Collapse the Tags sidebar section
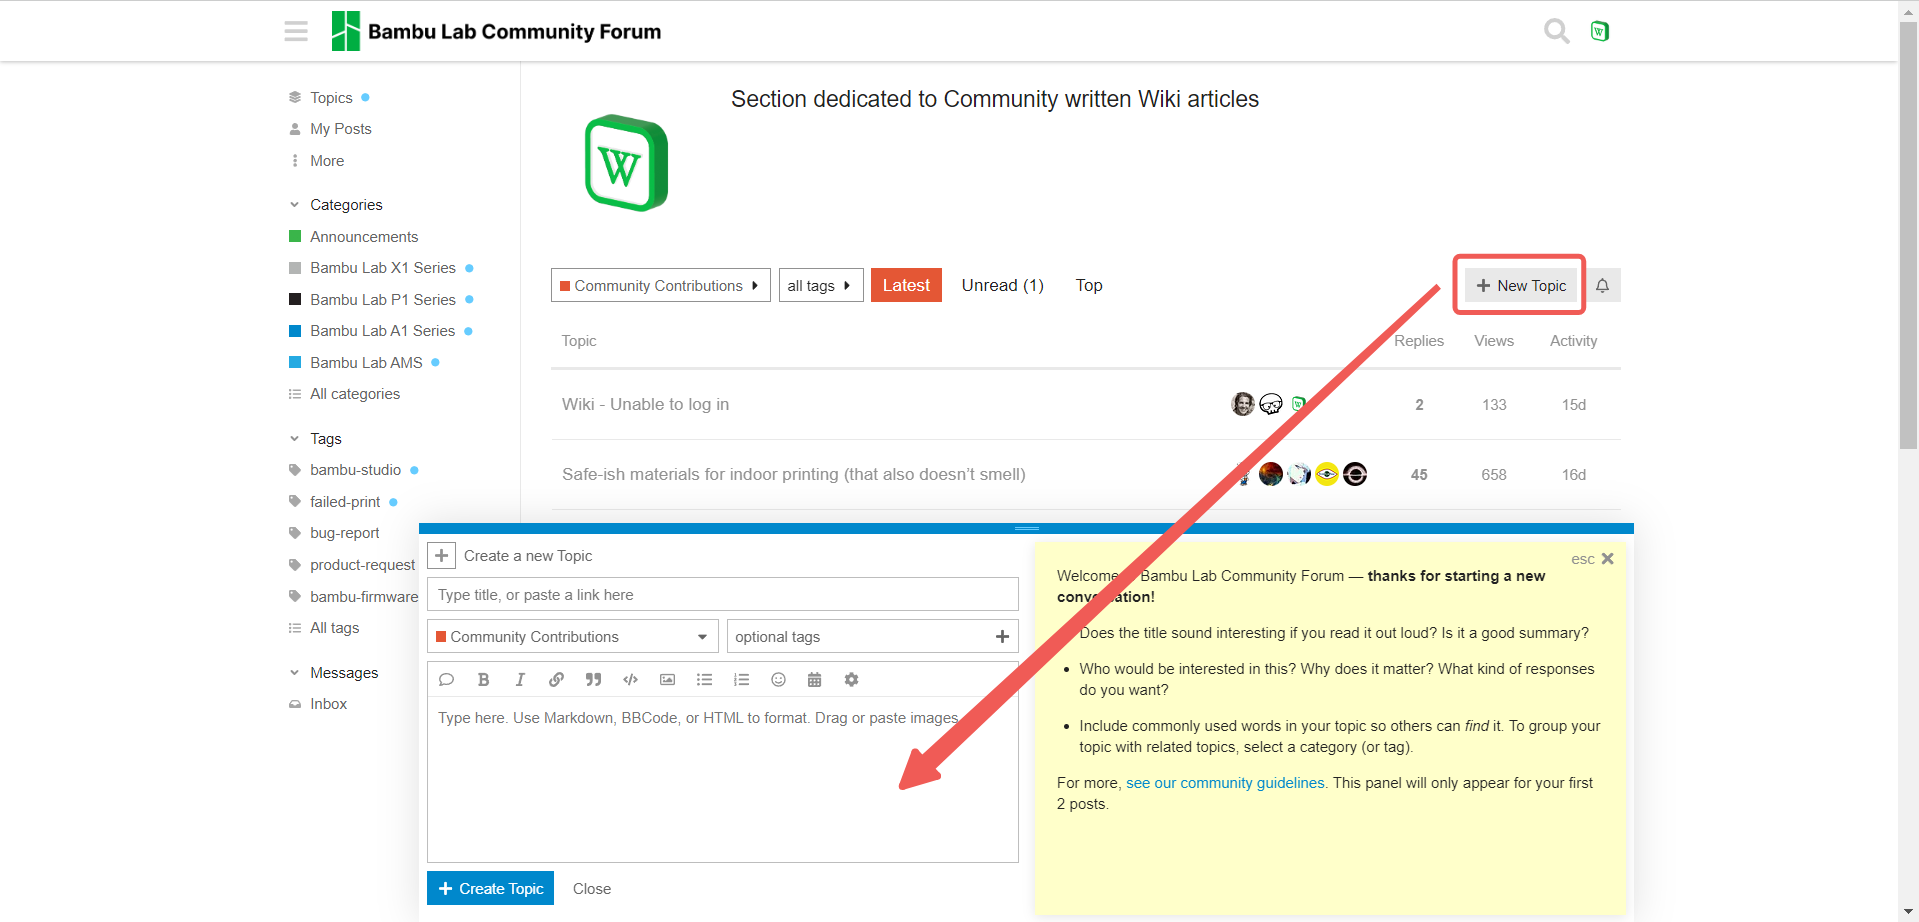This screenshot has width=1919, height=922. pos(315,439)
